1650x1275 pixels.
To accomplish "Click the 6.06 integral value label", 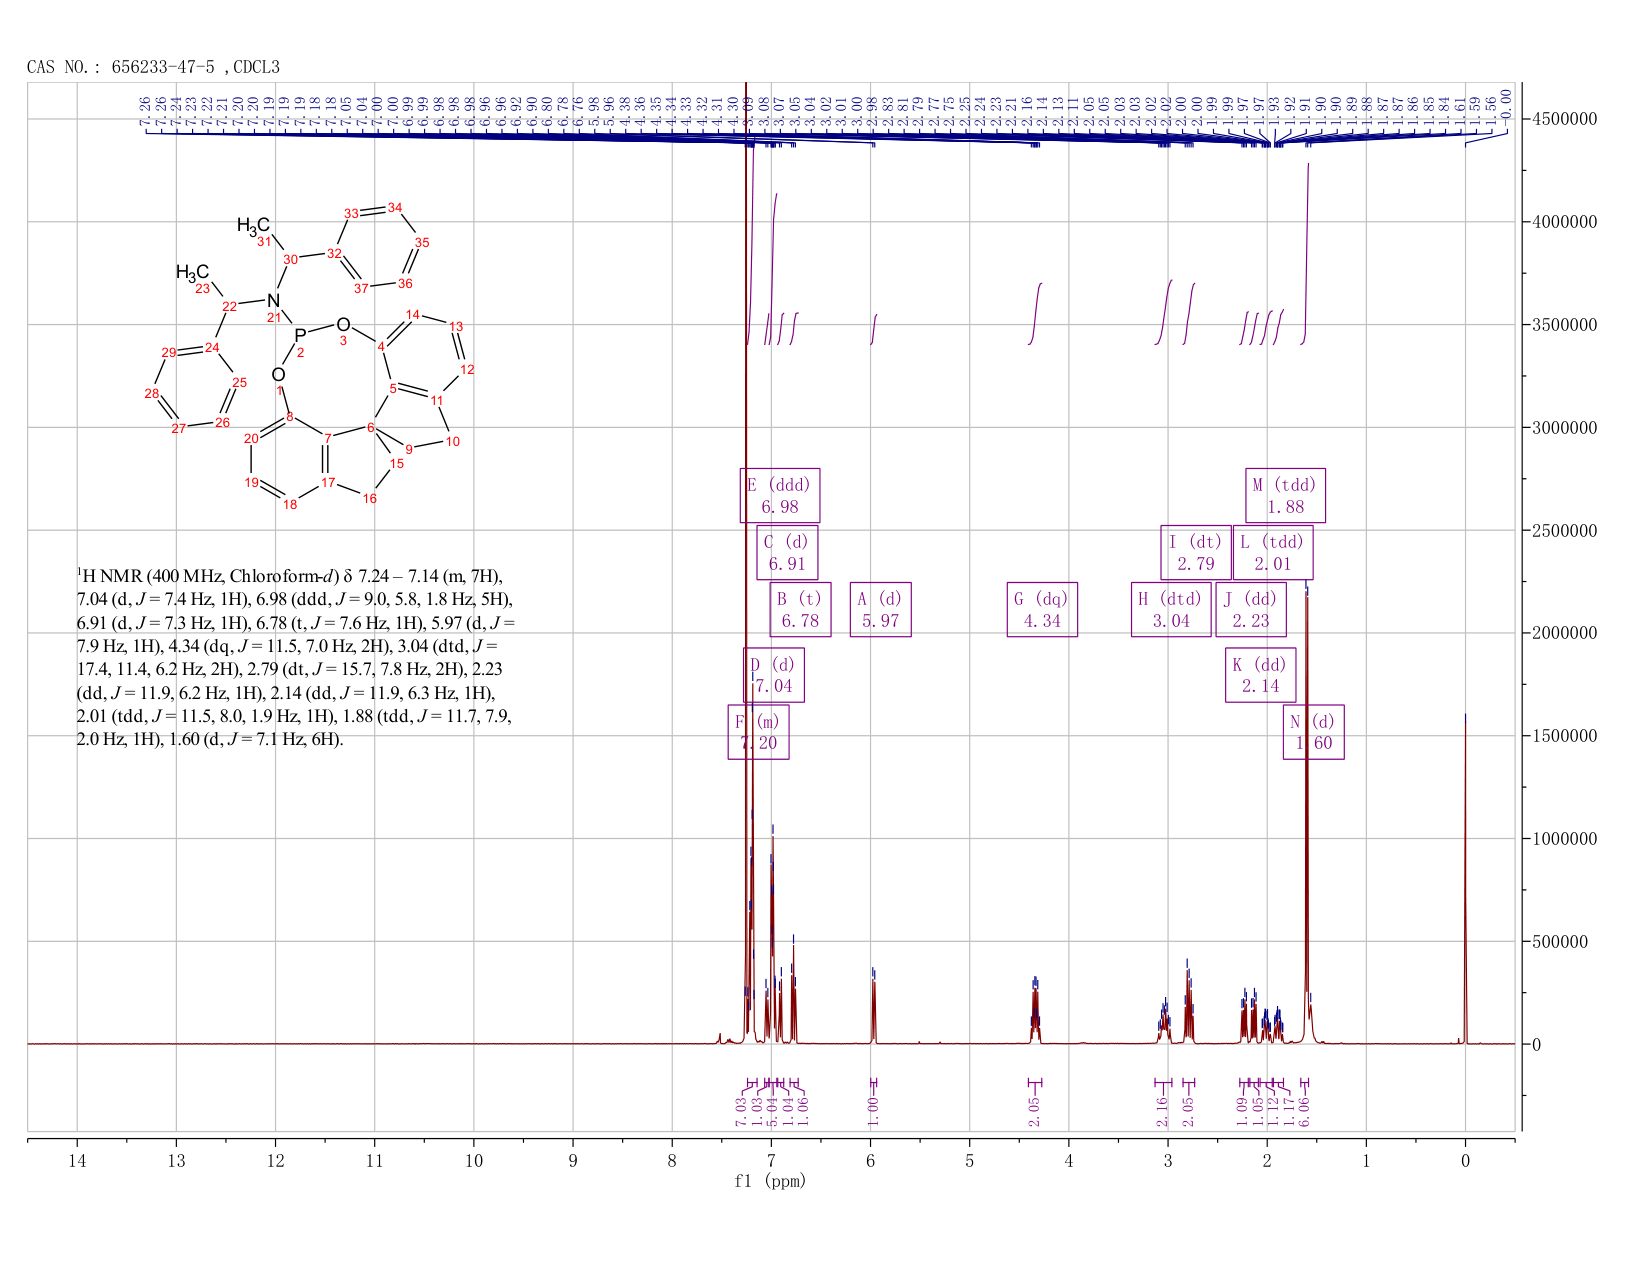I will 1305,1110.
